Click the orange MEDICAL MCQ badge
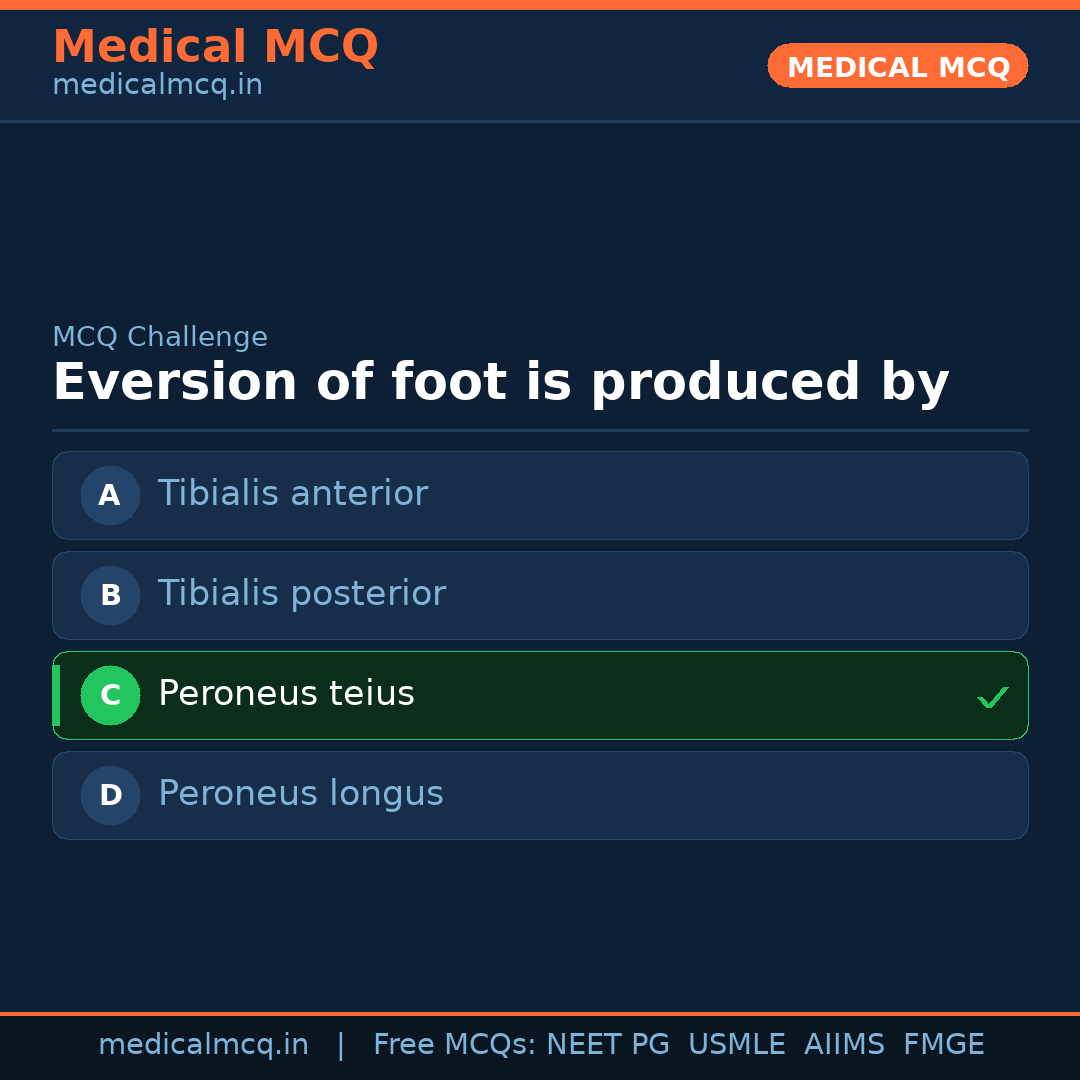The image size is (1080, 1080). [897, 66]
